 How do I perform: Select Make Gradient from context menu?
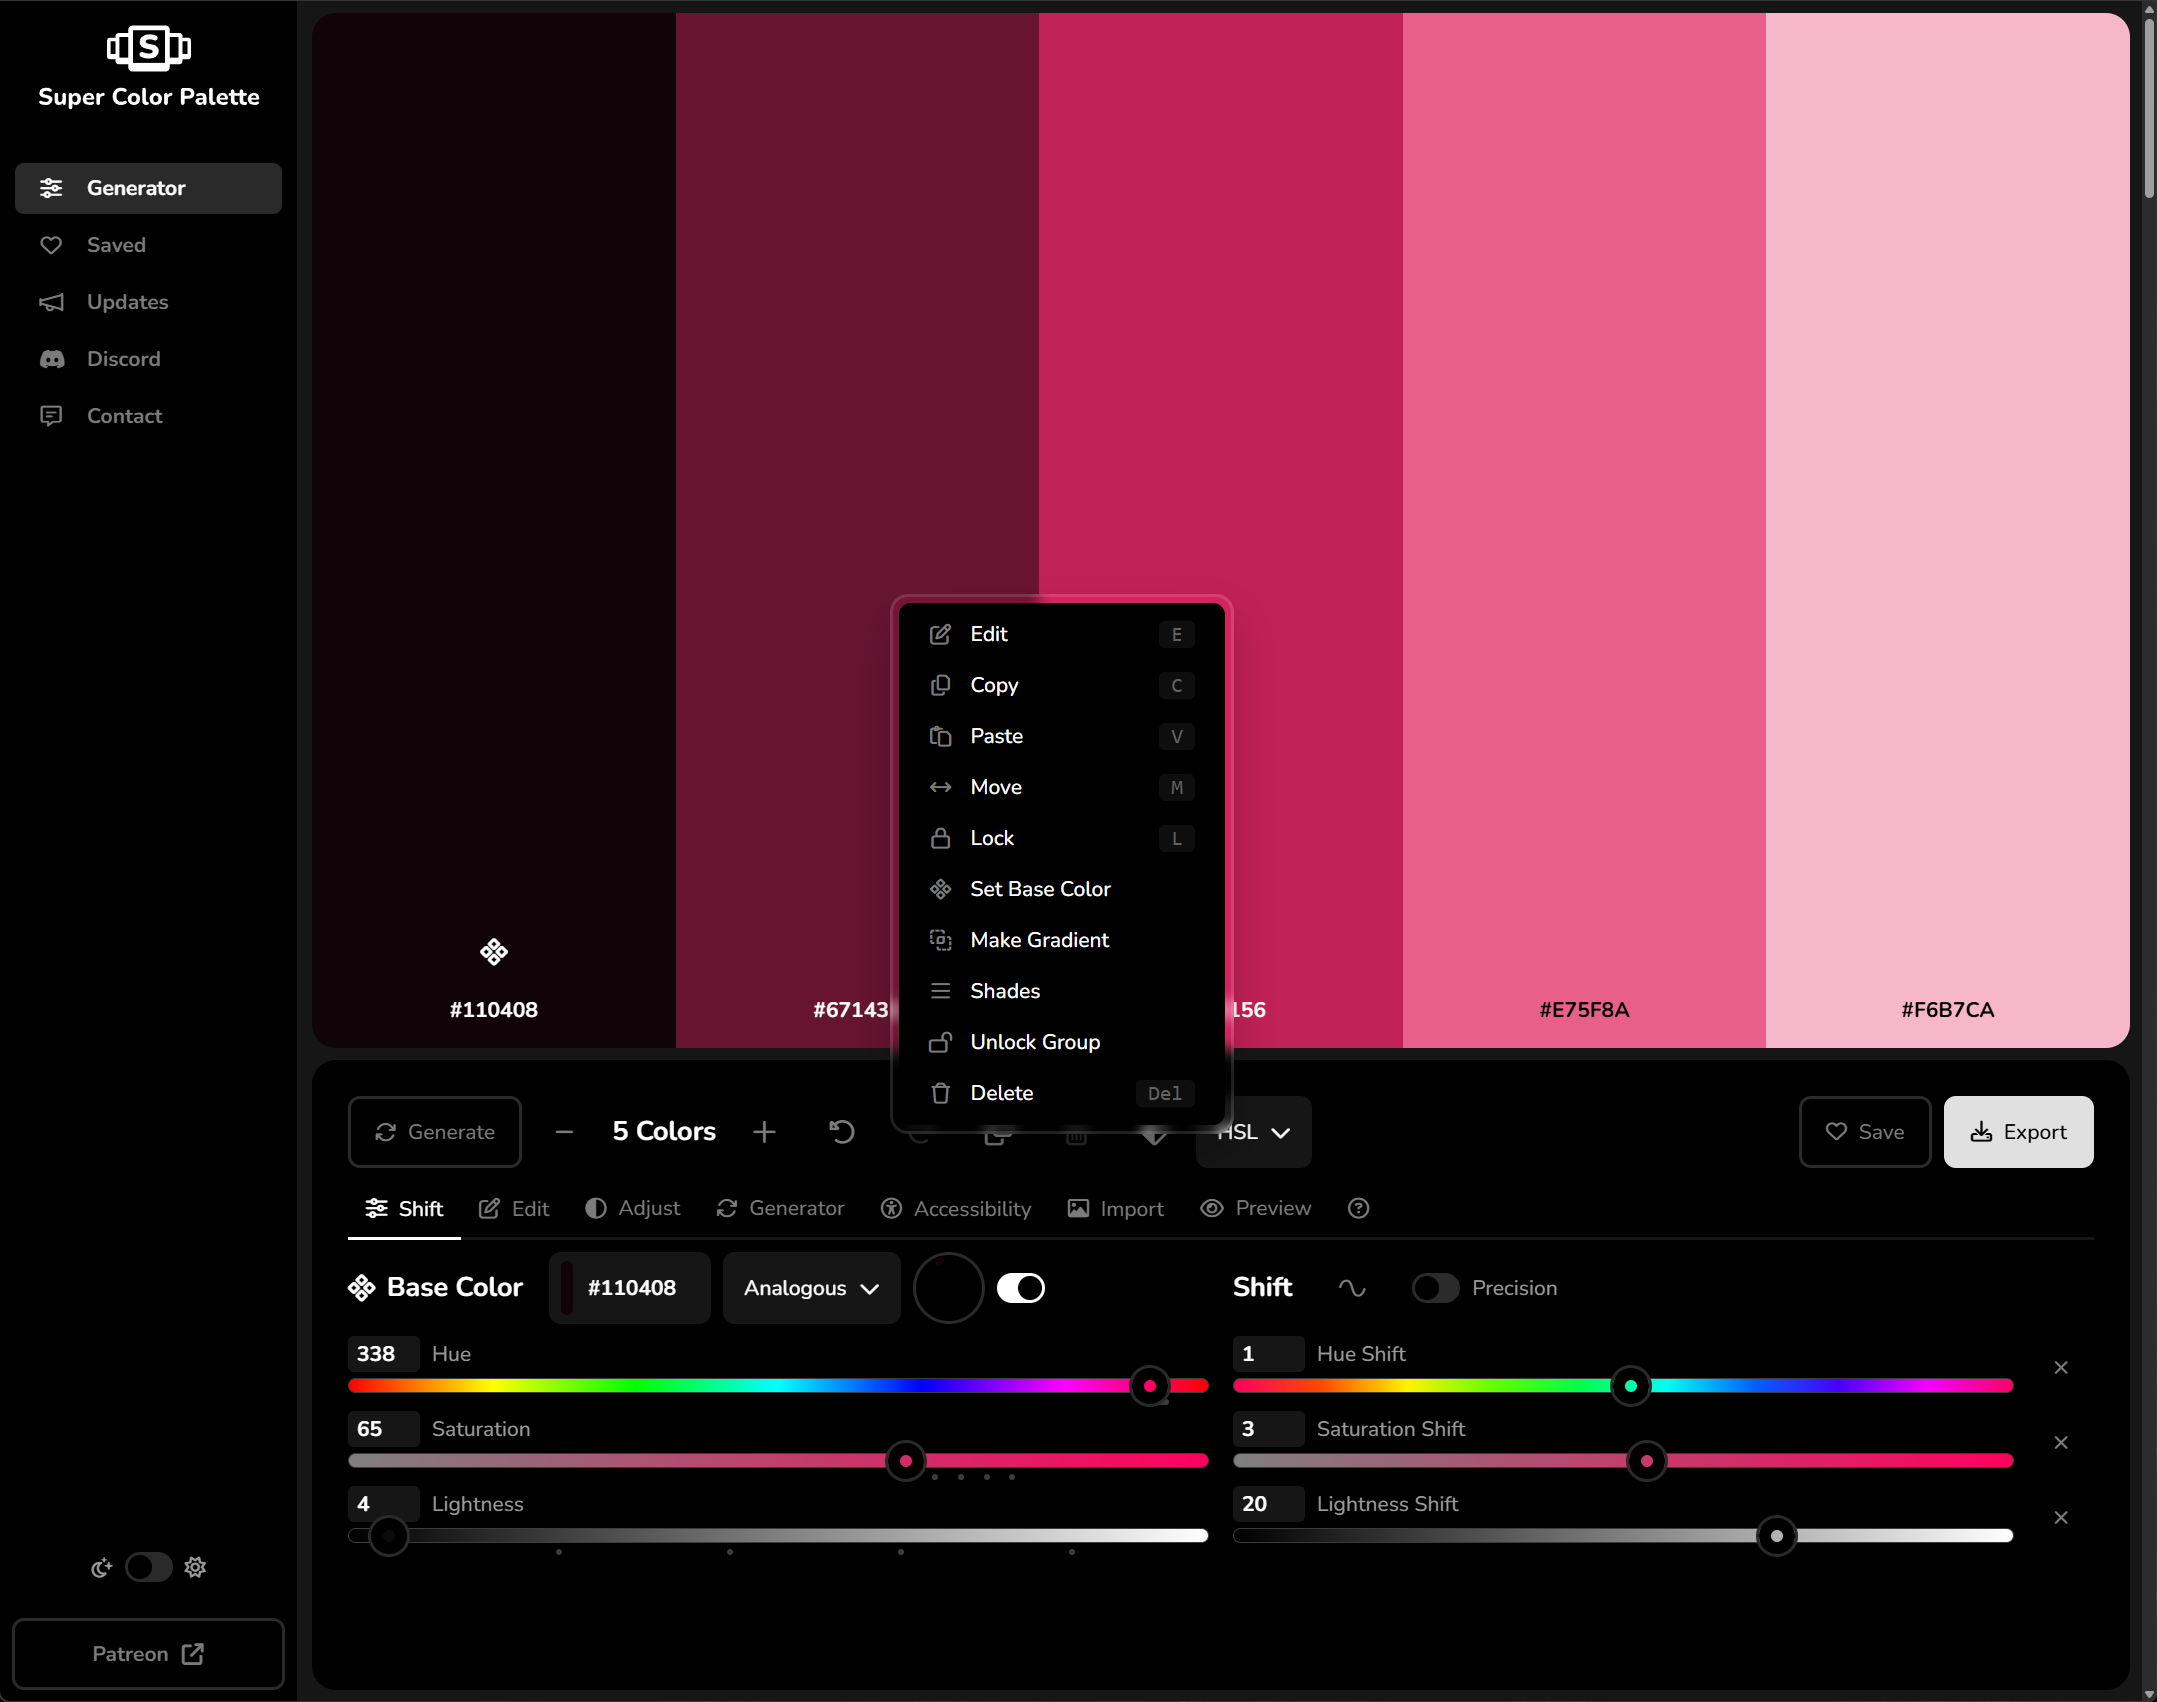tap(1038, 940)
